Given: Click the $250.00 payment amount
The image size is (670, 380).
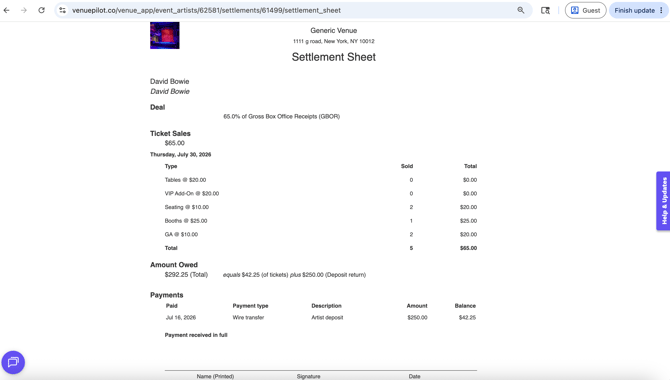Looking at the screenshot, I should click(x=417, y=318).
